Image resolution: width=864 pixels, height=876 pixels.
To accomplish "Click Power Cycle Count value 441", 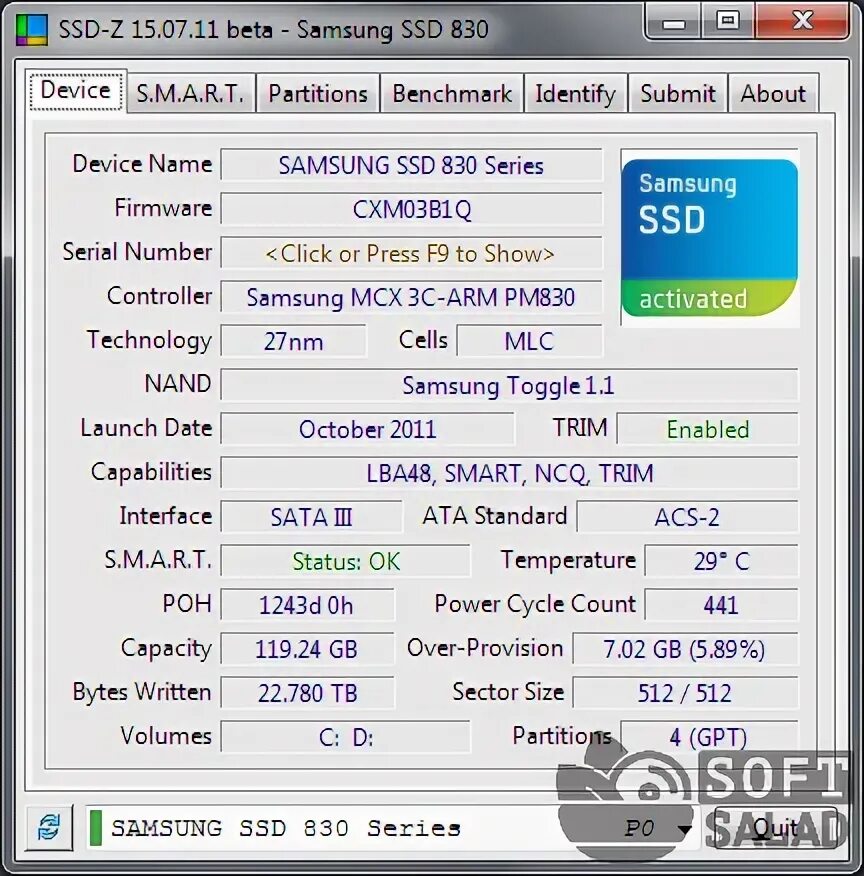I will 721,606.
